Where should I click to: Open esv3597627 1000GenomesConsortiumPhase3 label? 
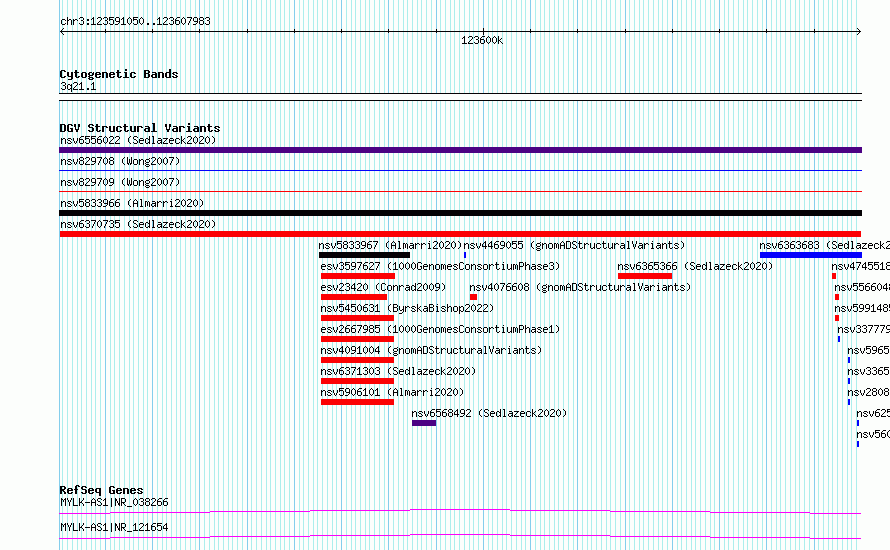coord(440,266)
